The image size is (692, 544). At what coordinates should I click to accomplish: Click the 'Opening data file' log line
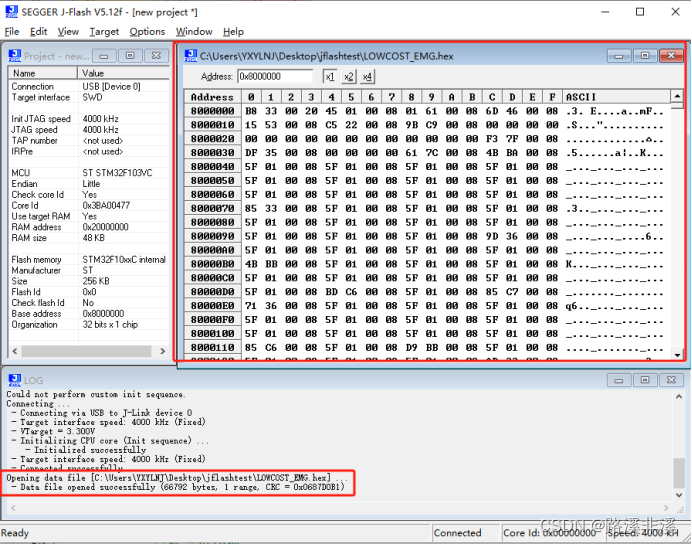tap(177, 478)
